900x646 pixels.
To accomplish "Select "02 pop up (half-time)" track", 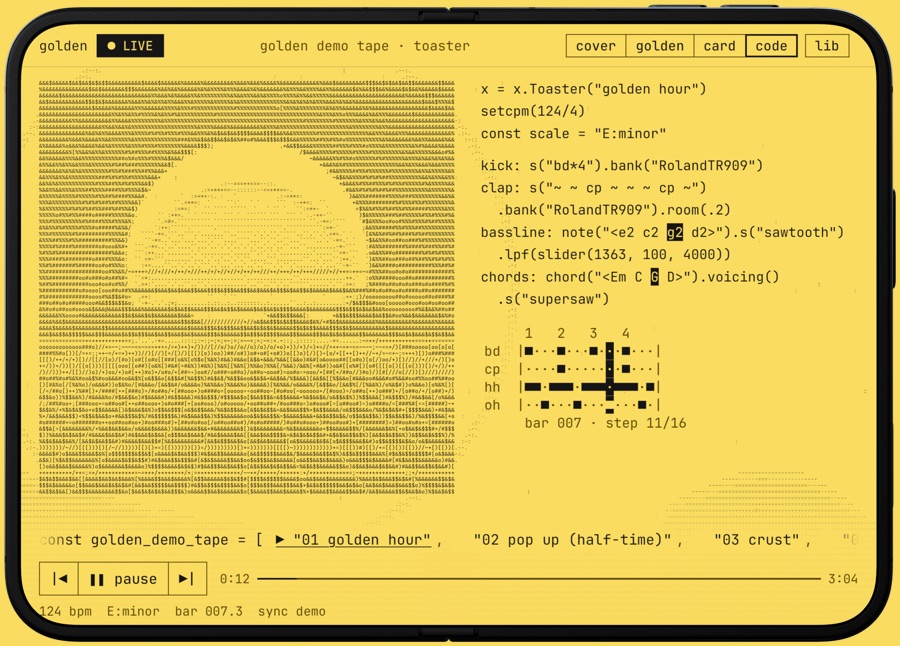I will click(572, 540).
